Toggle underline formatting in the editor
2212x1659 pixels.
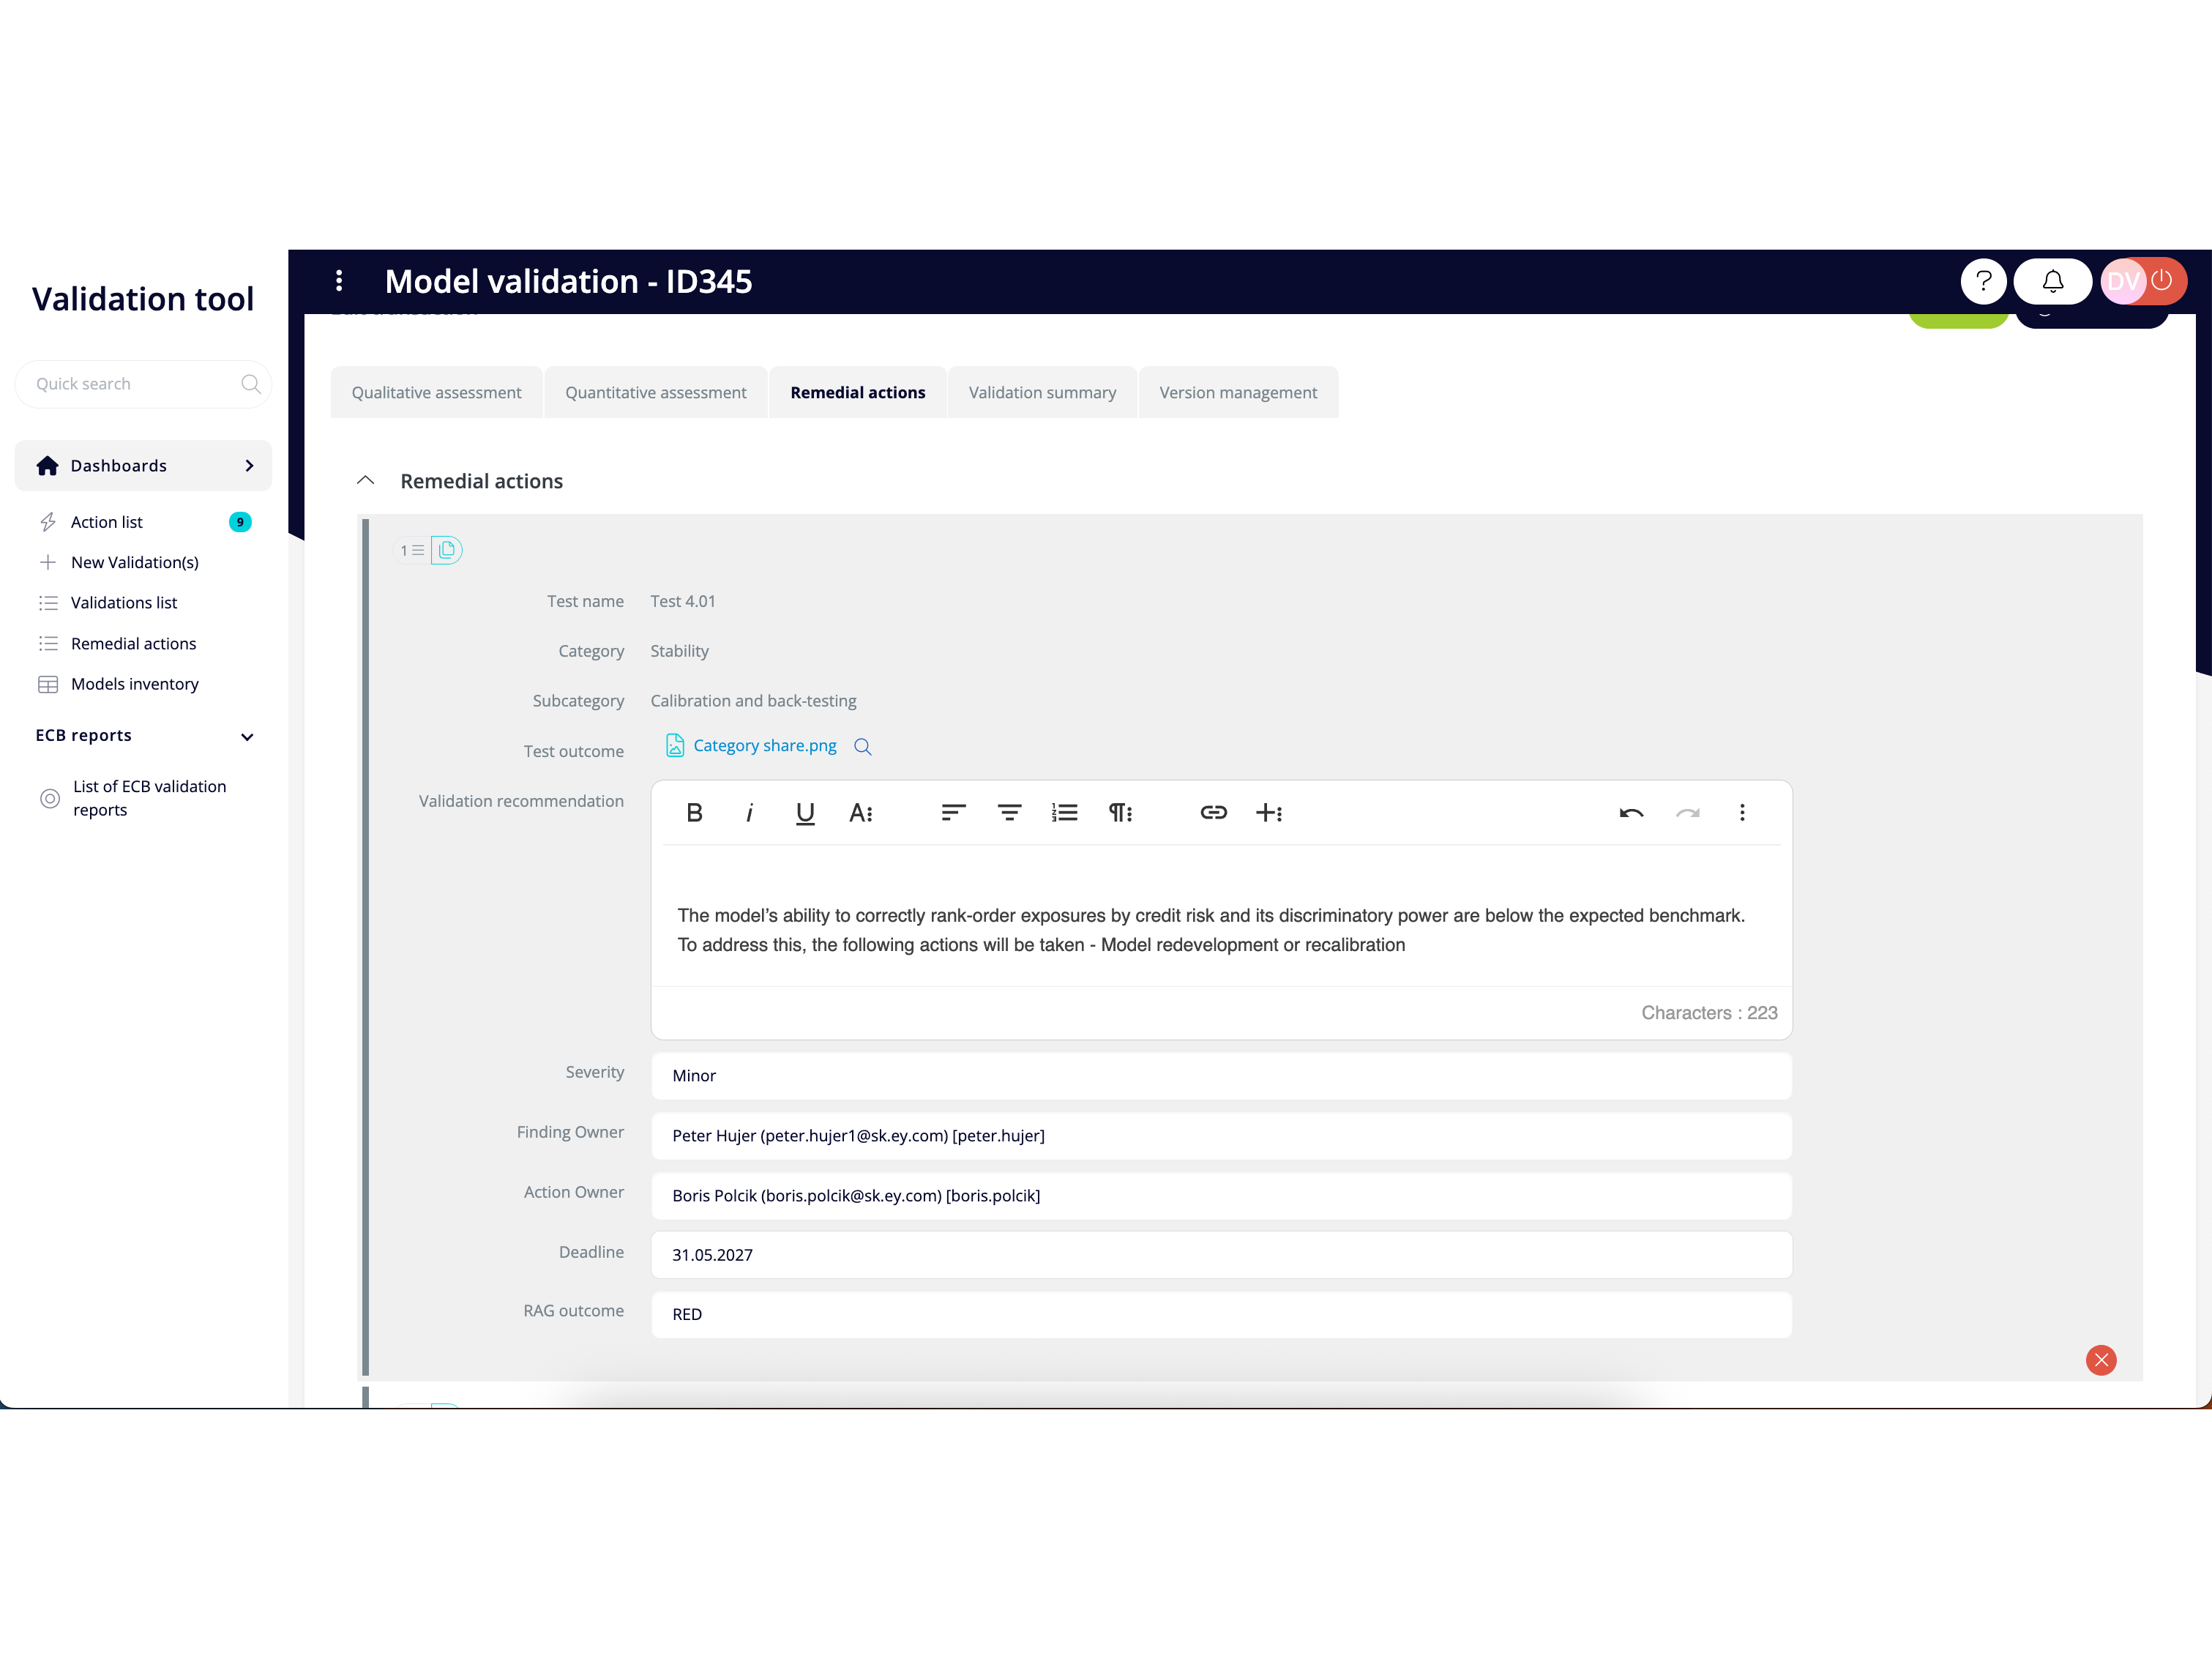click(x=805, y=813)
